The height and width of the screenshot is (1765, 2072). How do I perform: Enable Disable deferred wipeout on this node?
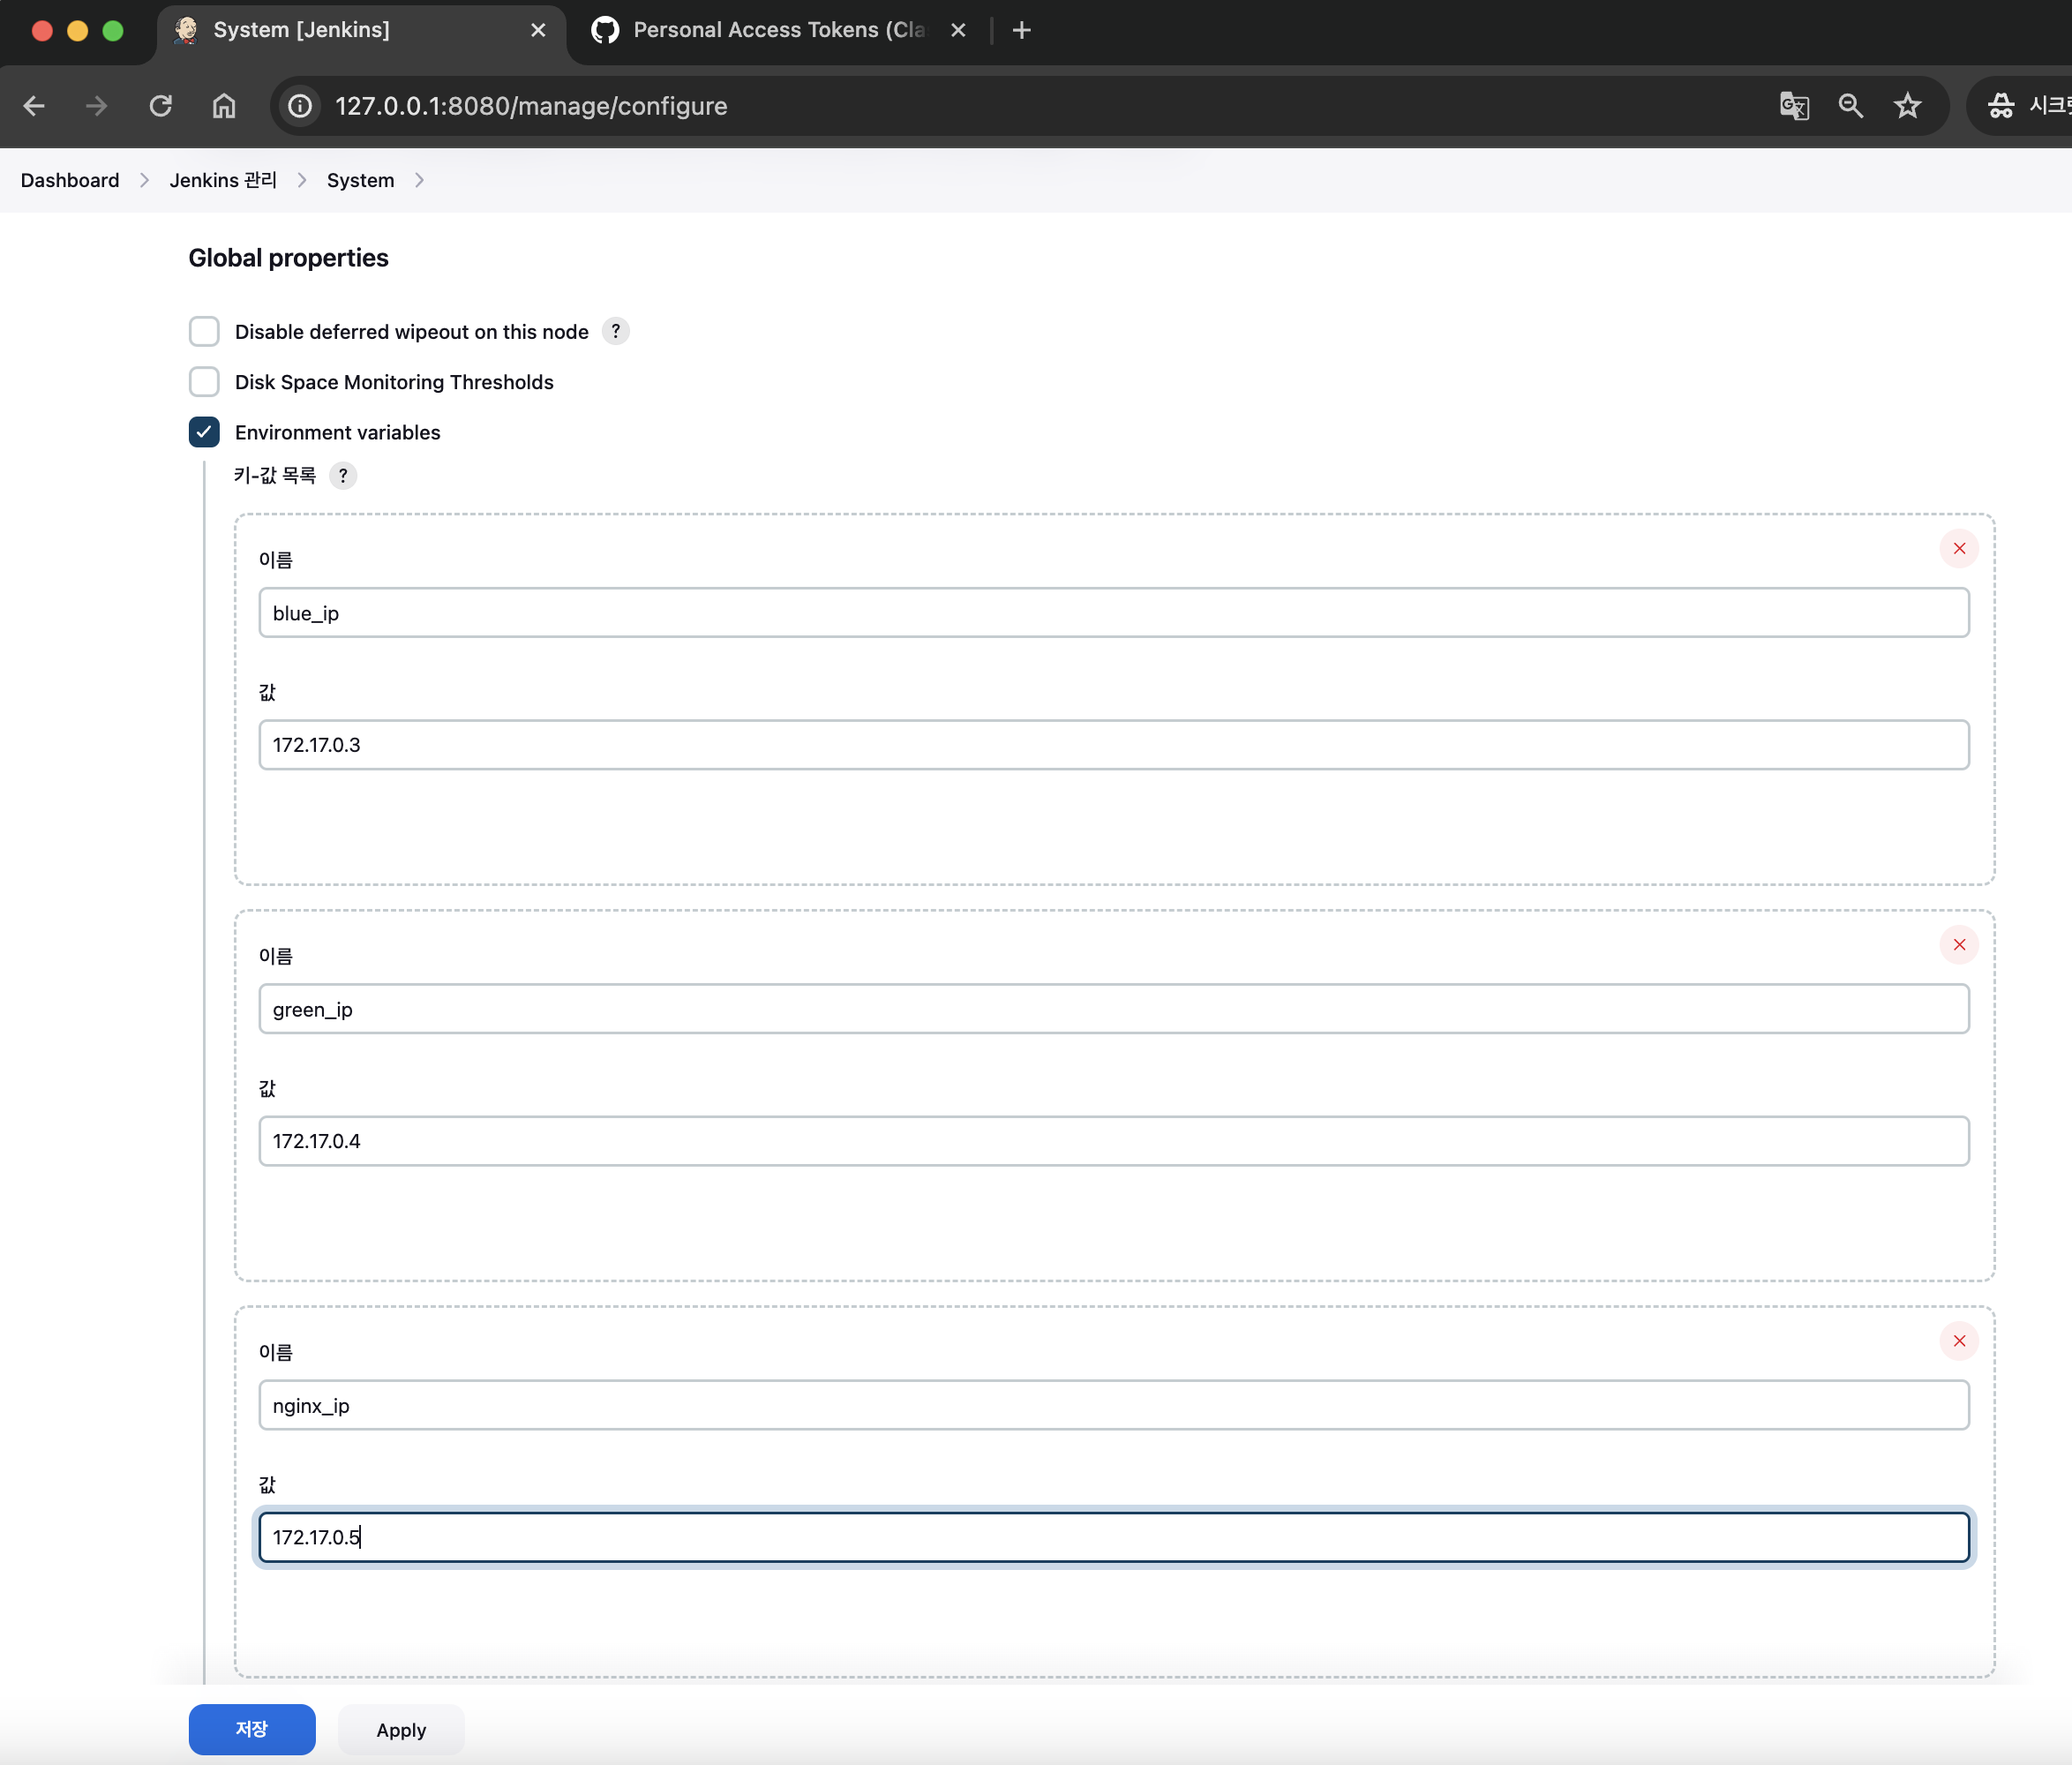pyautogui.click(x=204, y=331)
